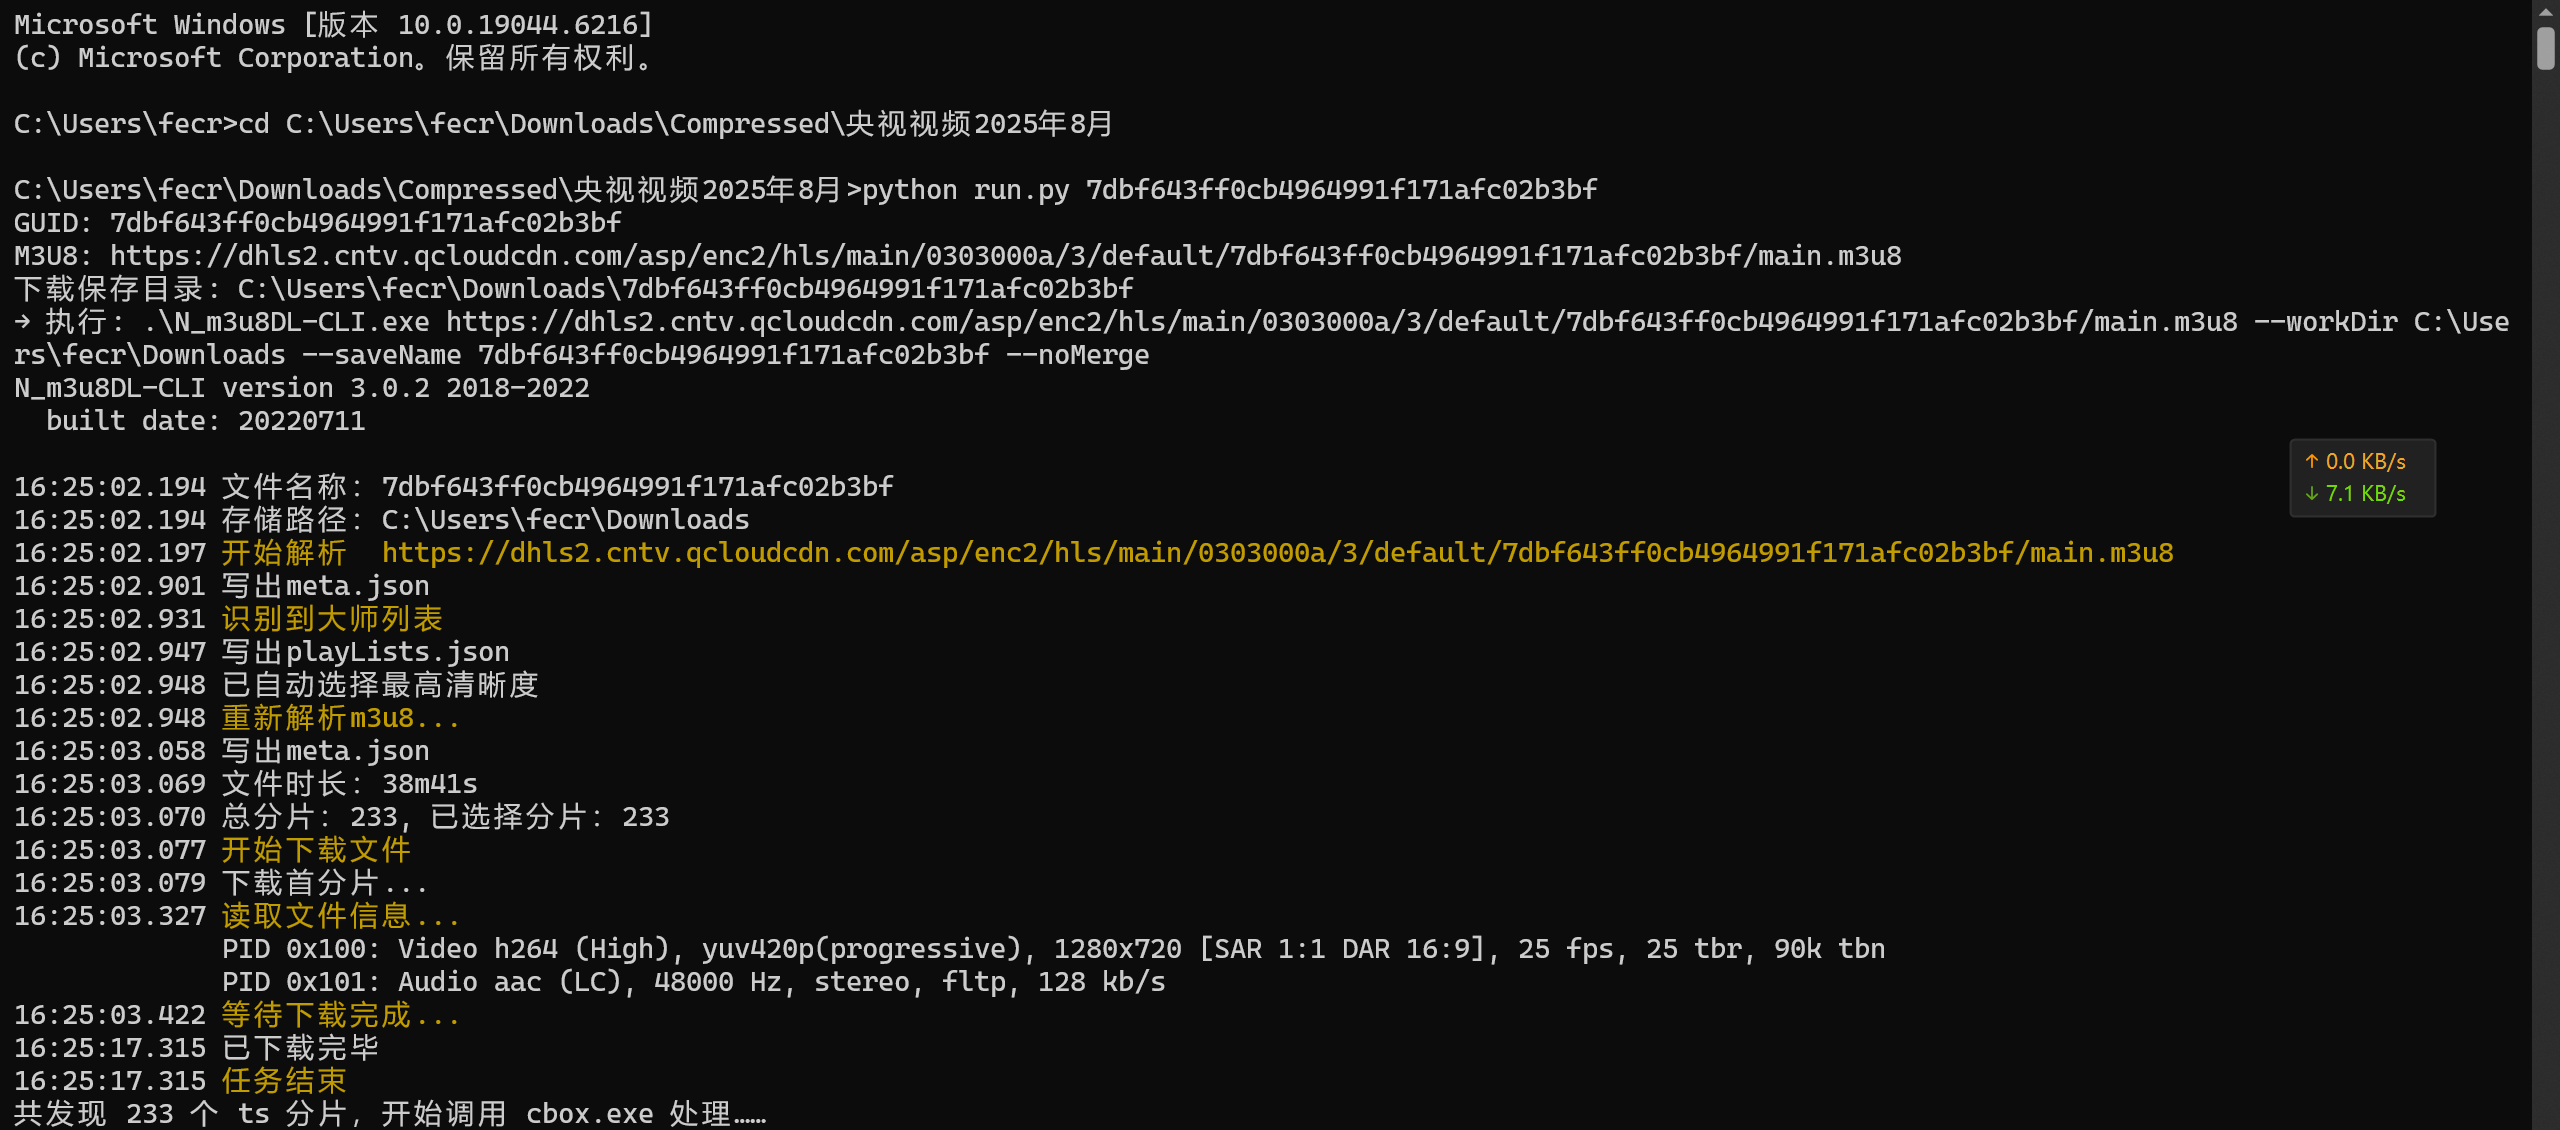Click the N_m3u8DL-CLI version 3.0.2 line
This screenshot has width=2560, height=1130.
pos(302,388)
